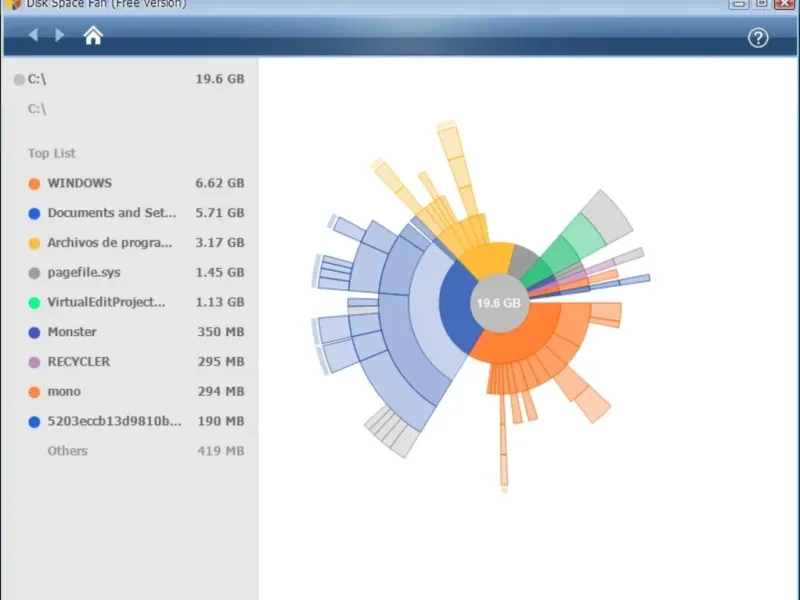This screenshot has height=600, width=800.
Task: Click the Top List heading
Action: tap(52, 154)
